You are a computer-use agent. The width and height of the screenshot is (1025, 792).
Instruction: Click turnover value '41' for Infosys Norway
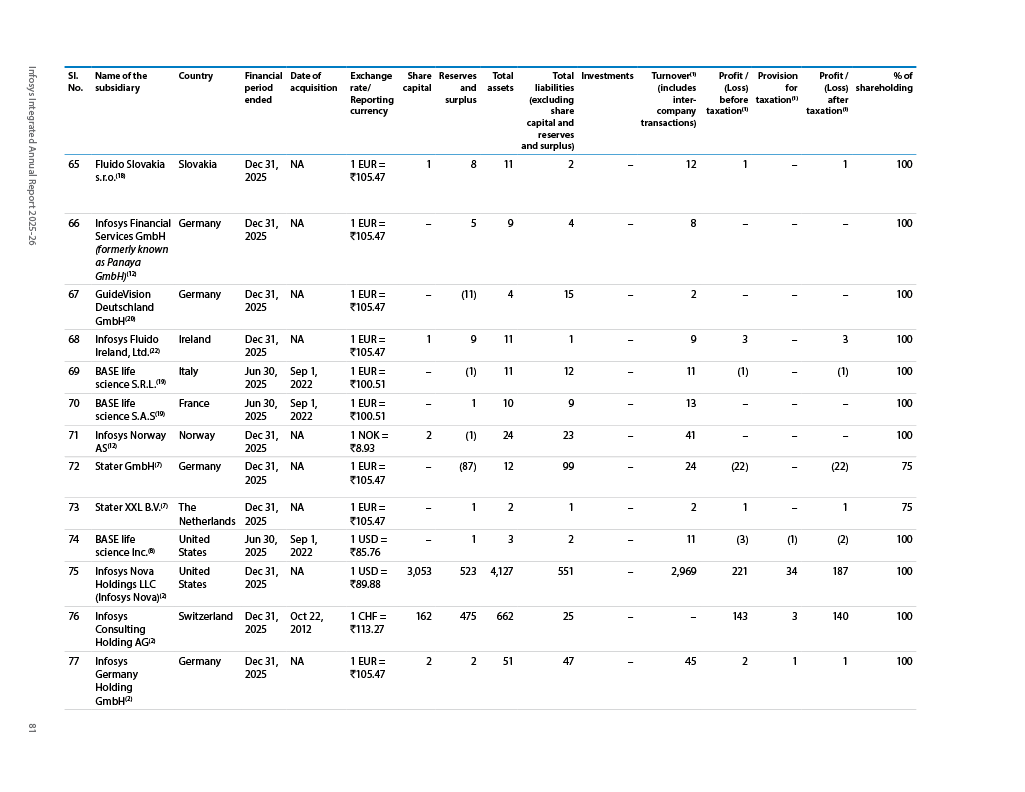(690, 435)
